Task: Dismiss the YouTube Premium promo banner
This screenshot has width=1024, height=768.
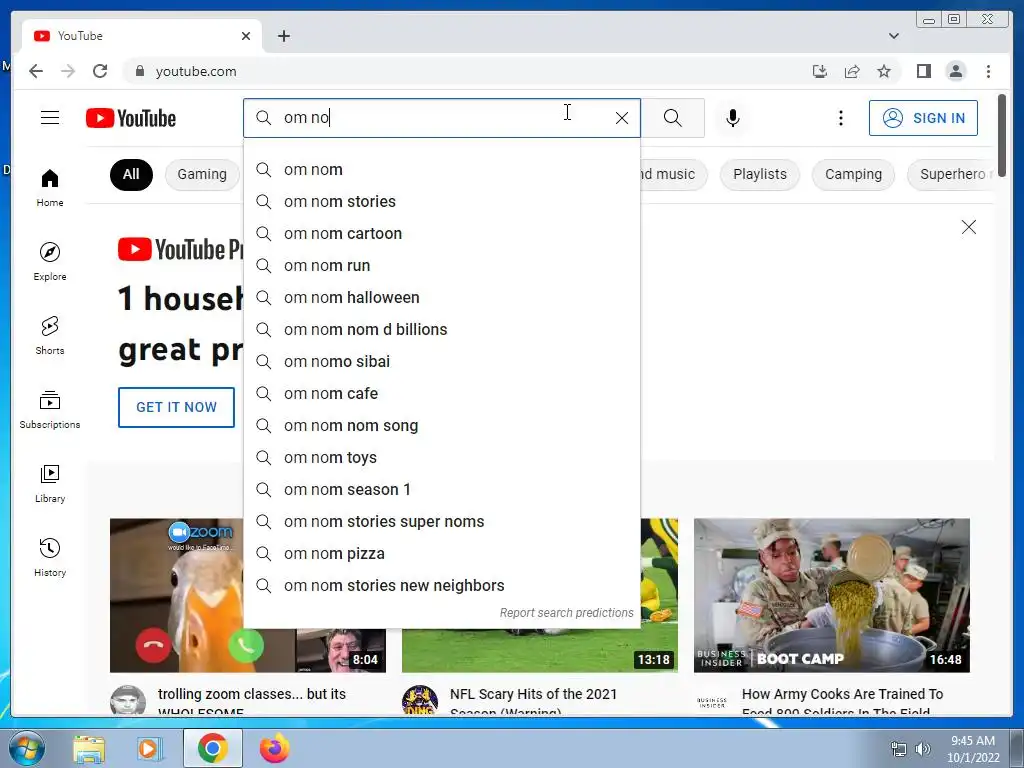Action: (x=968, y=227)
